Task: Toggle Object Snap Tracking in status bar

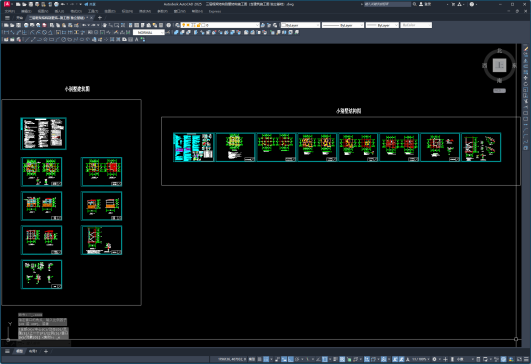Action: [x=318, y=359]
